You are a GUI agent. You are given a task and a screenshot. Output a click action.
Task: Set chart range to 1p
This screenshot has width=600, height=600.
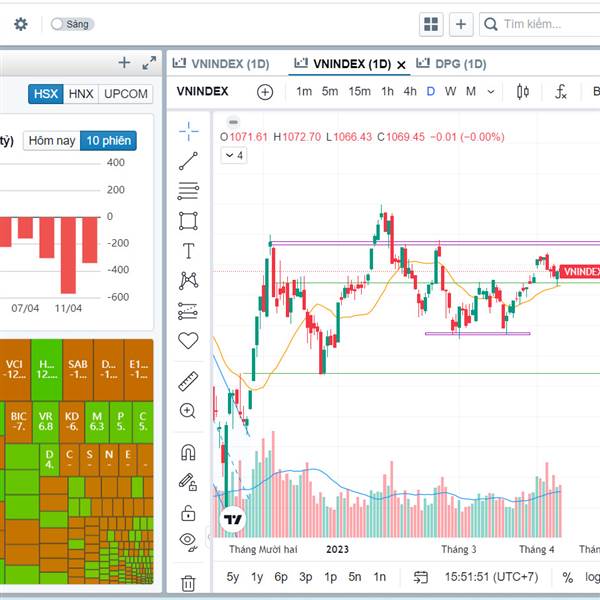(x=330, y=577)
